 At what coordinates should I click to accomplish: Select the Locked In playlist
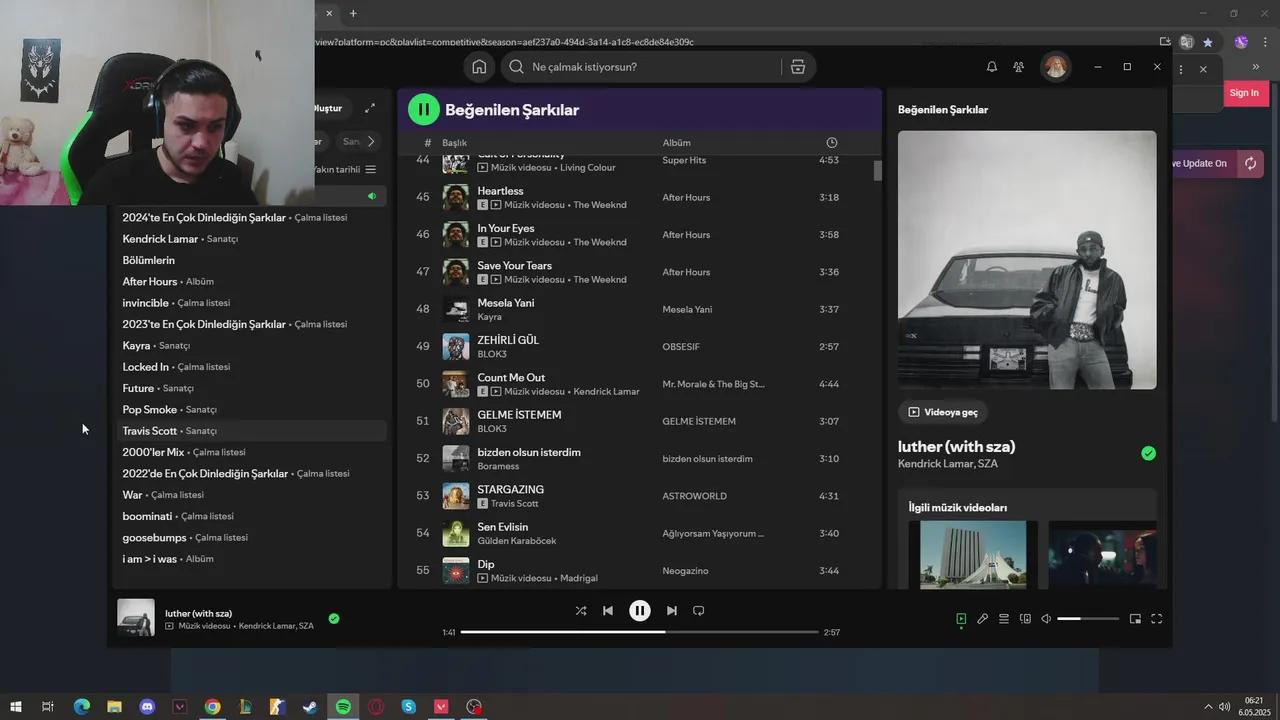(x=250, y=367)
